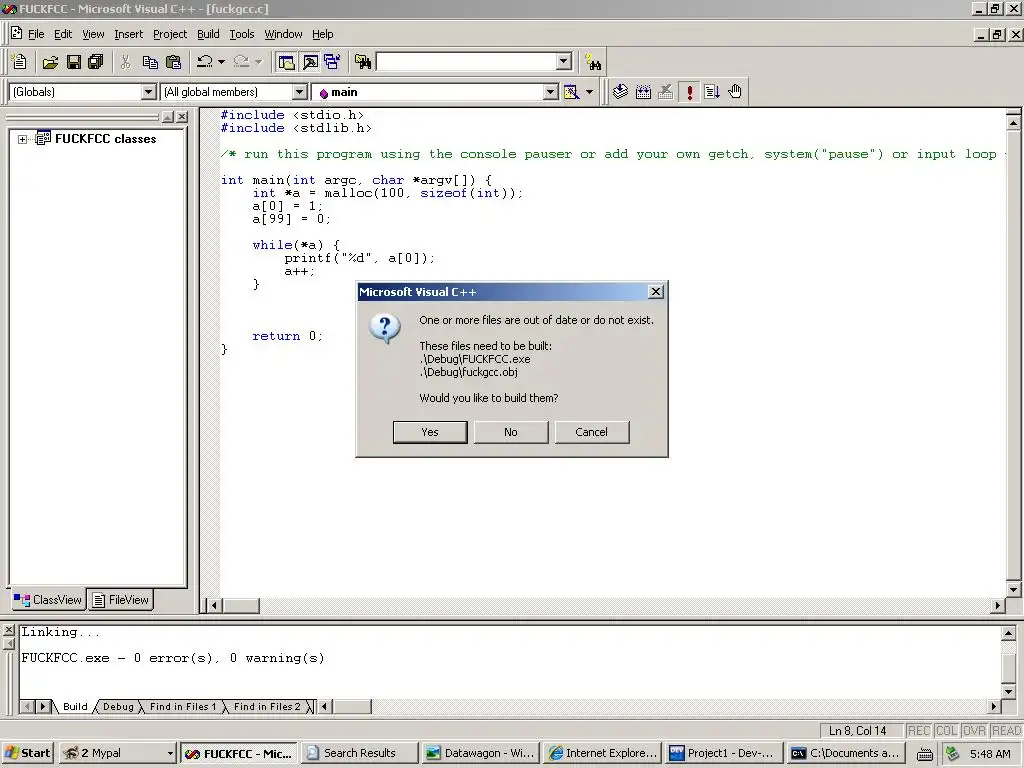Click the Copy icon in toolbar
This screenshot has width=1024, height=768.
(x=150, y=62)
